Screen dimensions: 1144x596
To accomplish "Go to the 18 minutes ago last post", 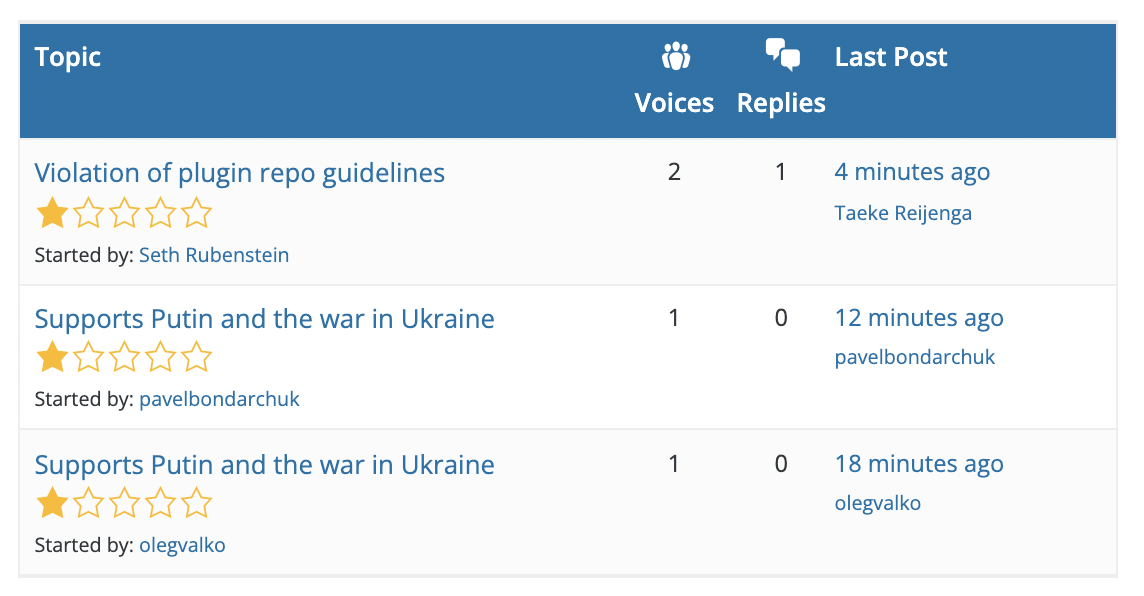I will tap(919, 464).
